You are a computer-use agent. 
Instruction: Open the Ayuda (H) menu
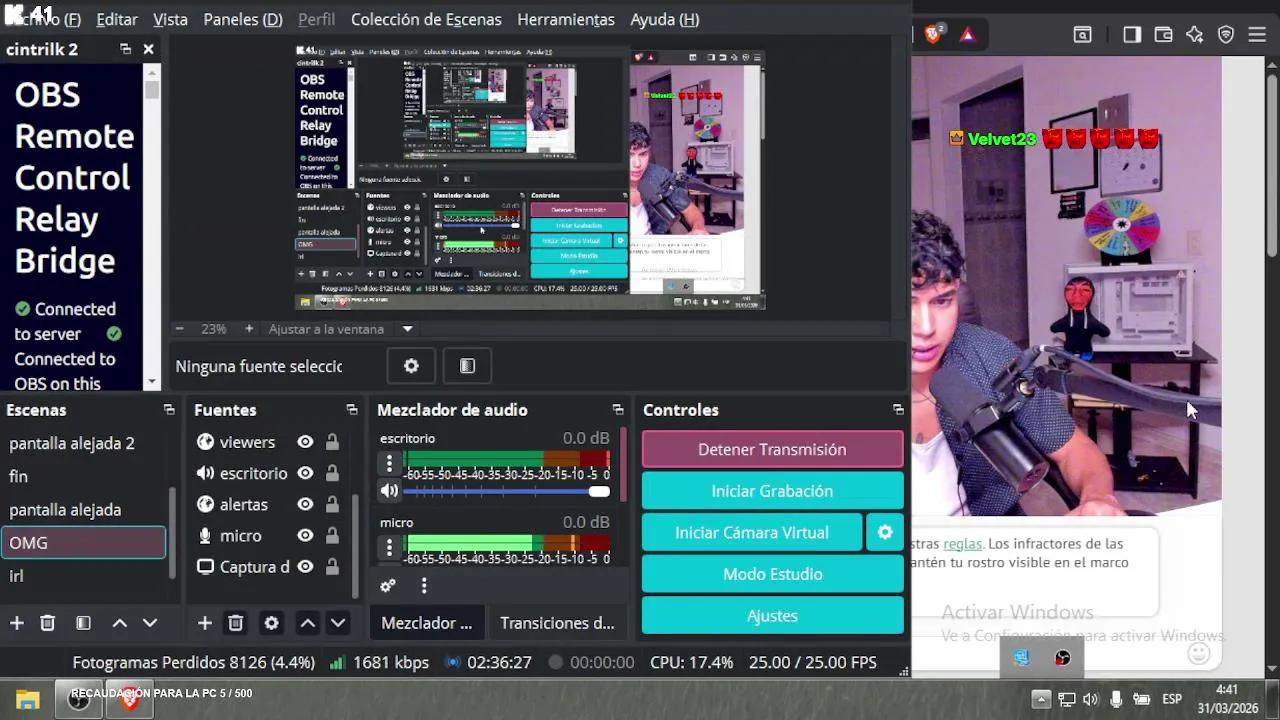[x=665, y=19]
